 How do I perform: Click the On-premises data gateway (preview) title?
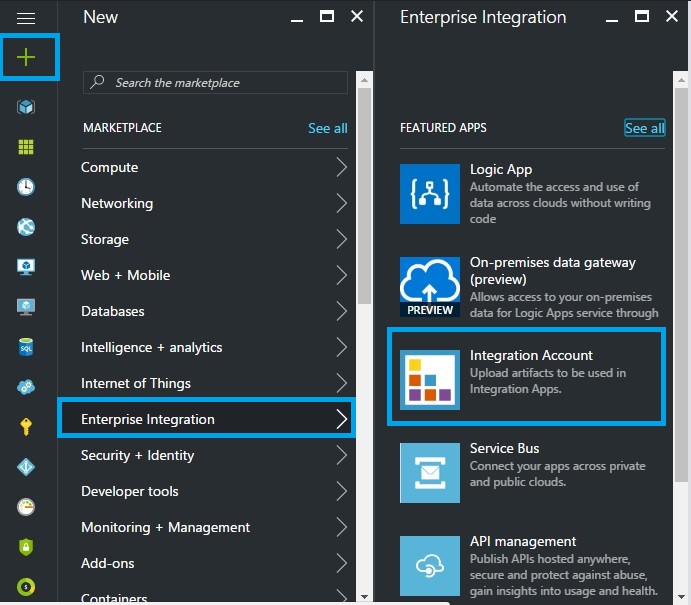pyautogui.click(x=553, y=271)
